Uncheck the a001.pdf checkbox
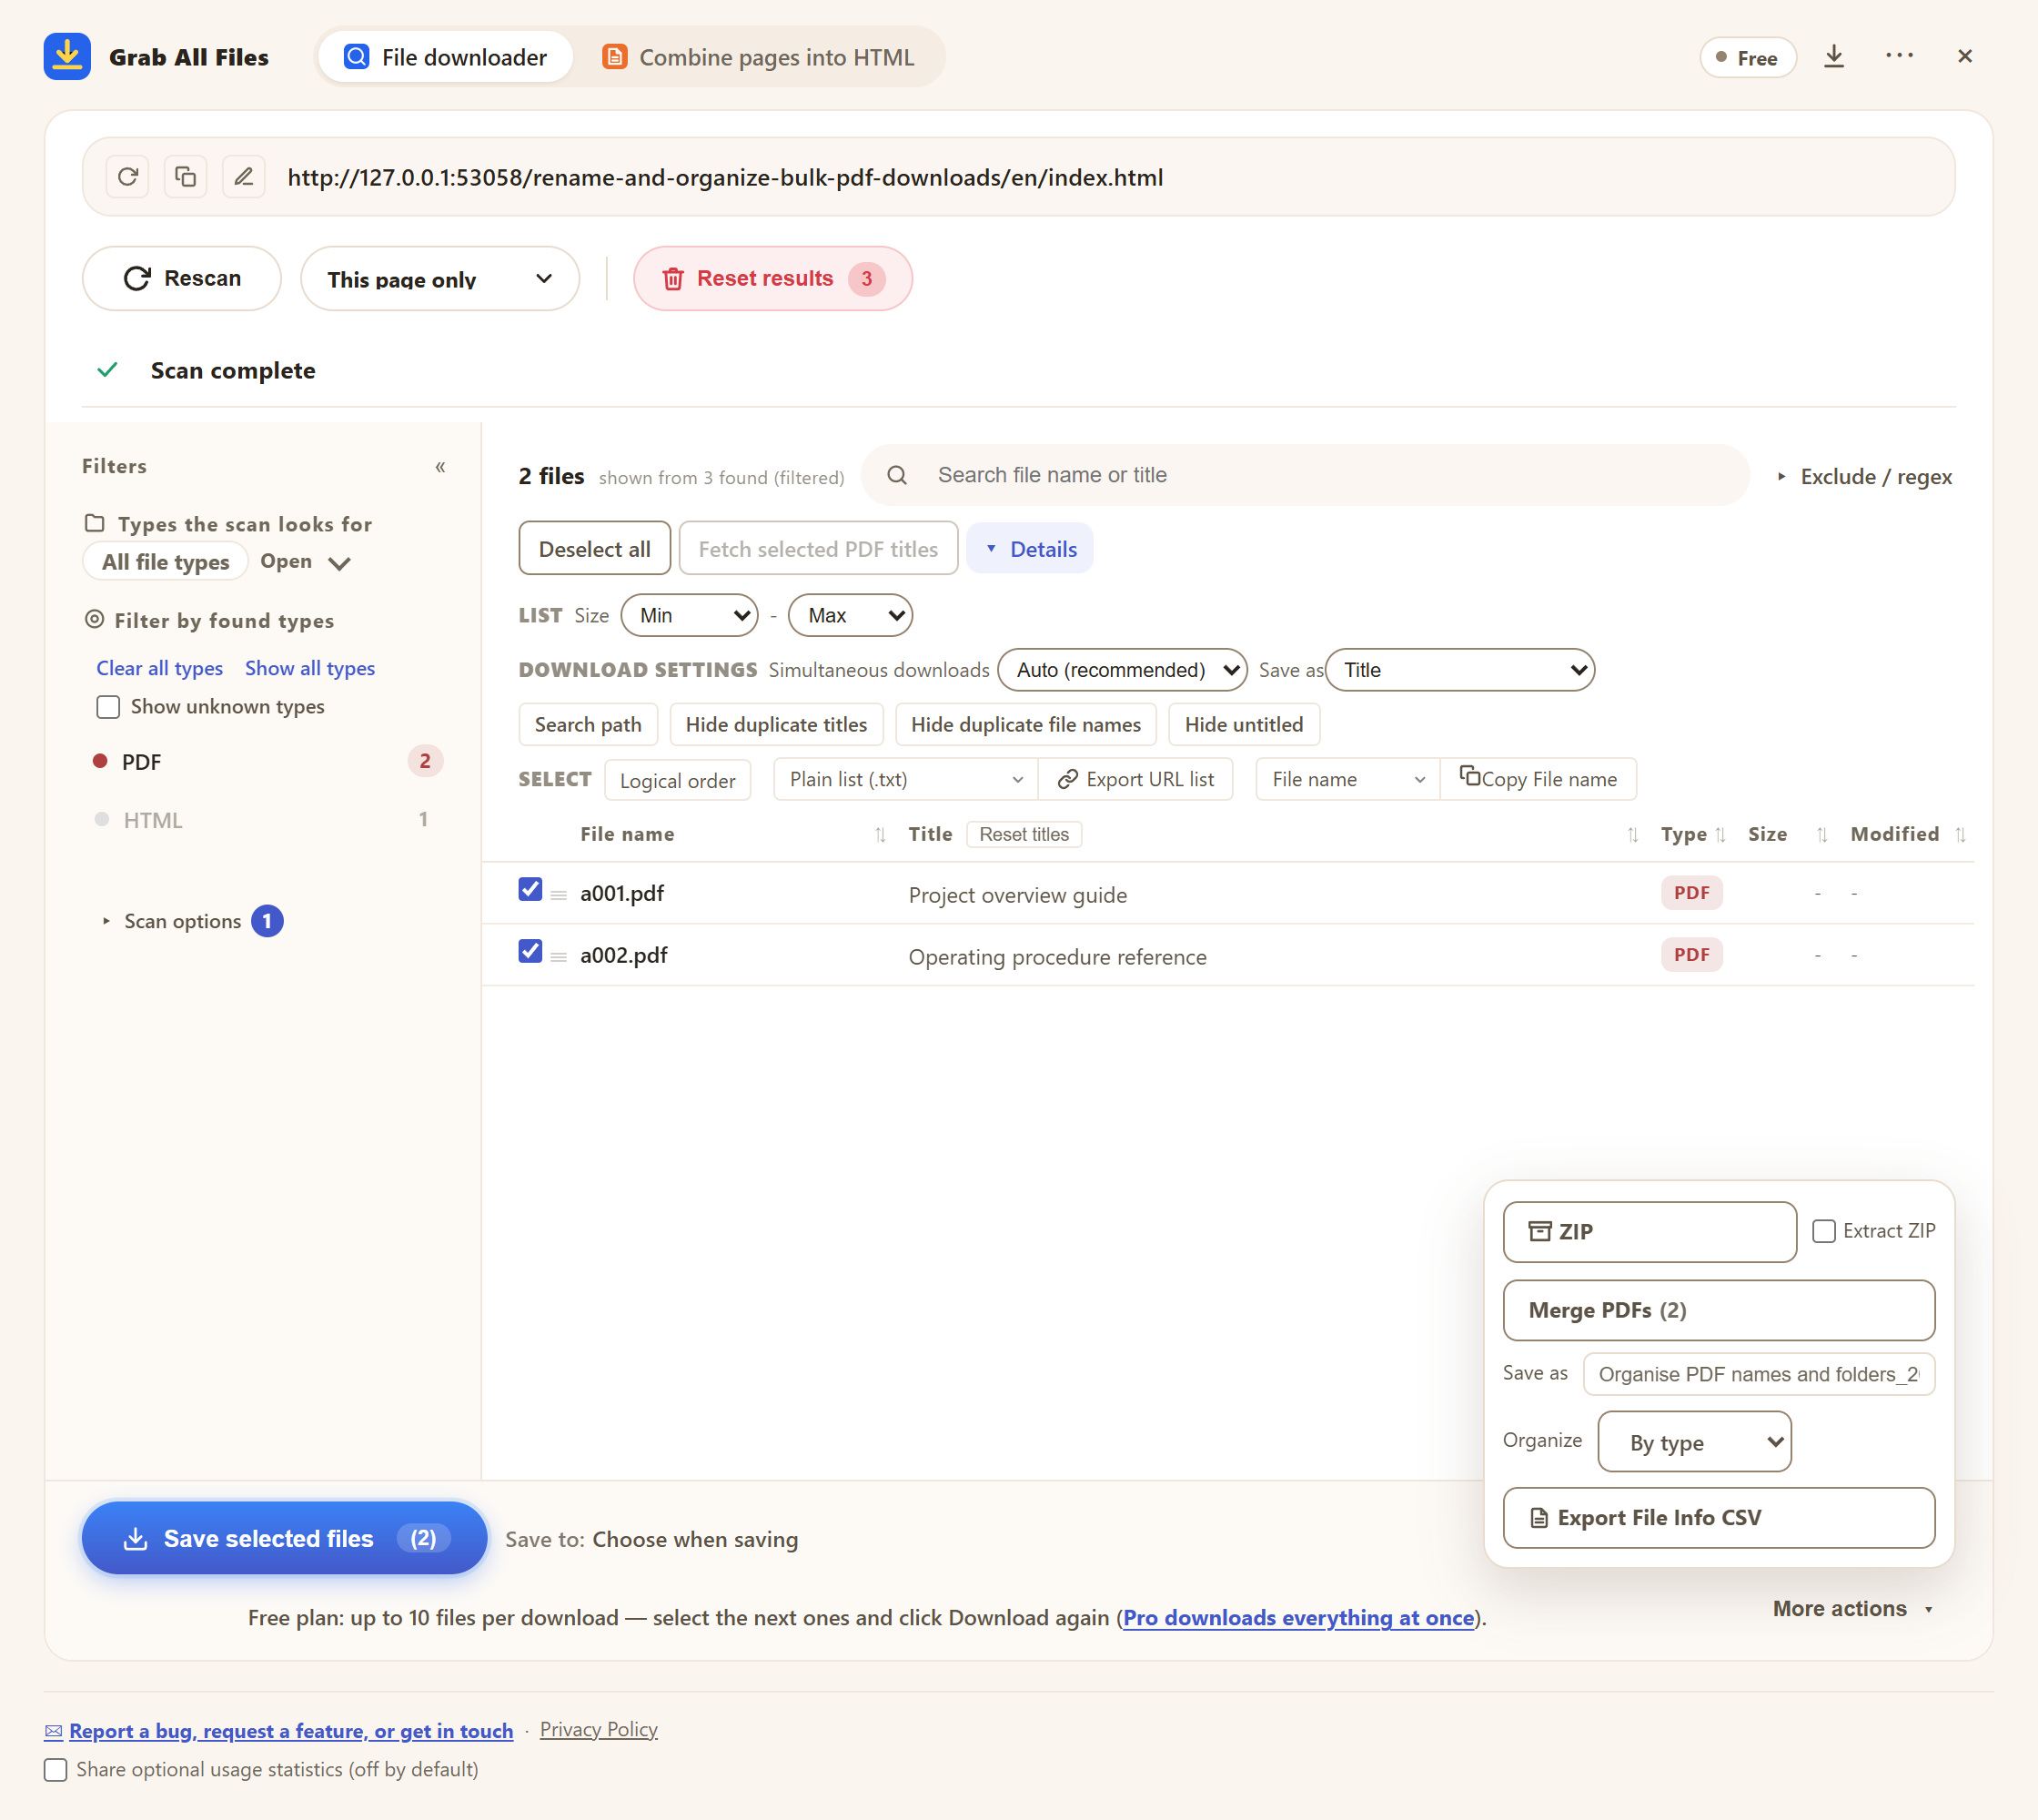The width and height of the screenshot is (2038, 1820). (530, 890)
